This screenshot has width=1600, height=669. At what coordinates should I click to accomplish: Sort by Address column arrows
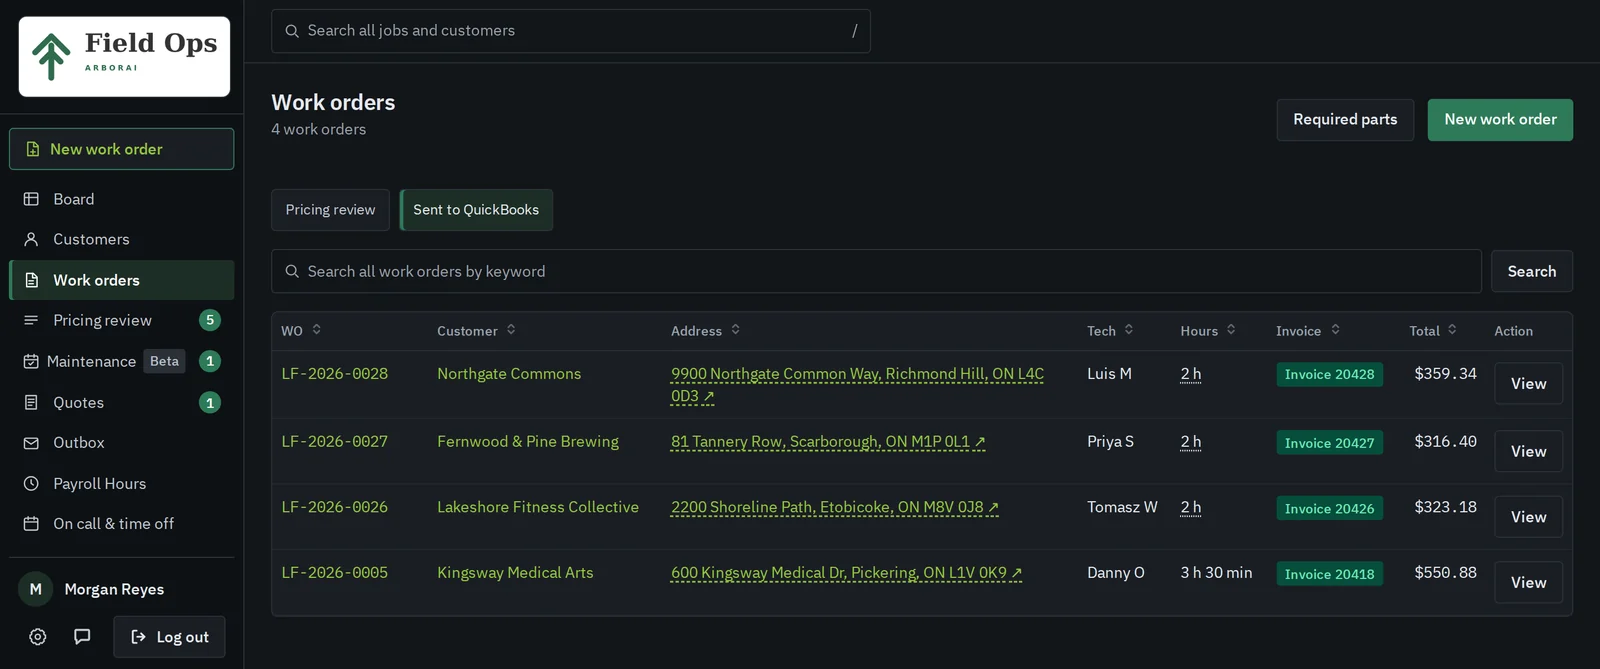(735, 329)
